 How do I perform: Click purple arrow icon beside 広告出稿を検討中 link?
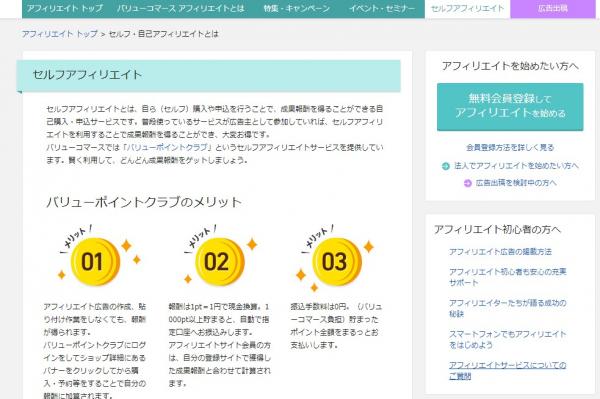point(468,183)
